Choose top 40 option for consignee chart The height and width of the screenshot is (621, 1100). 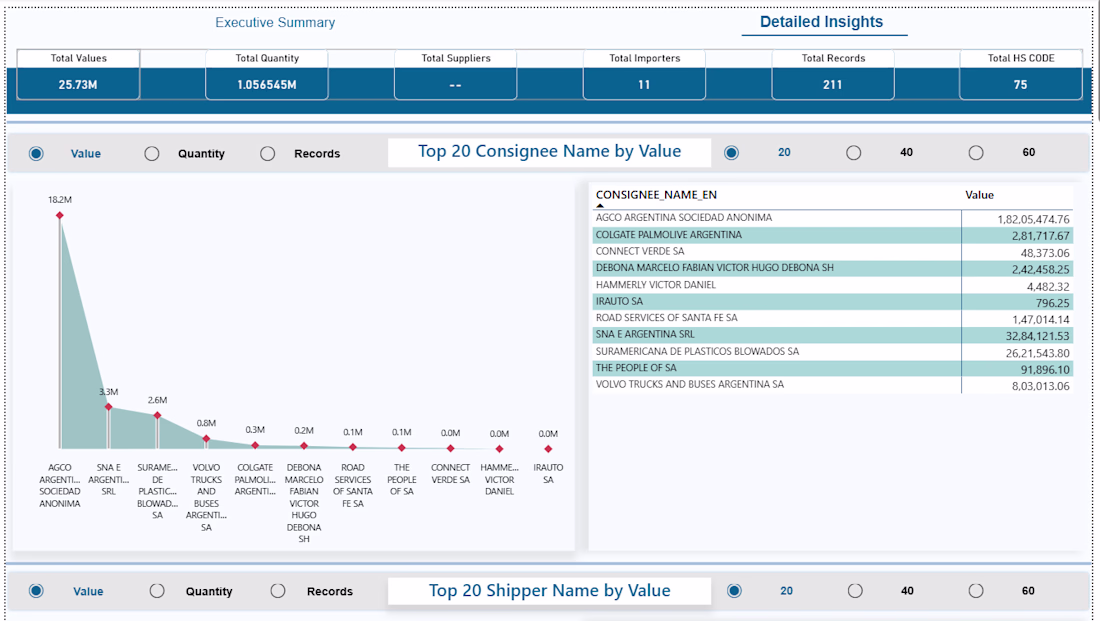tap(853, 152)
